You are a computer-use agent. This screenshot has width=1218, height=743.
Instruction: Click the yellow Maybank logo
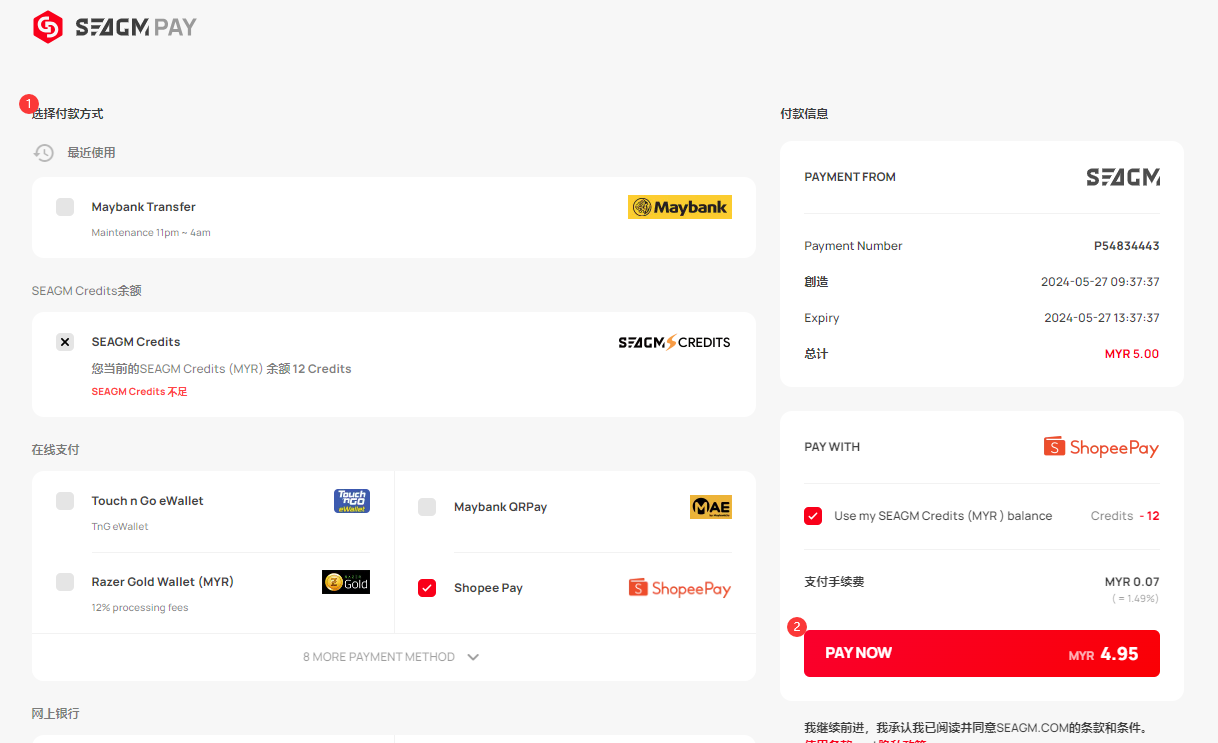pos(680,207)
